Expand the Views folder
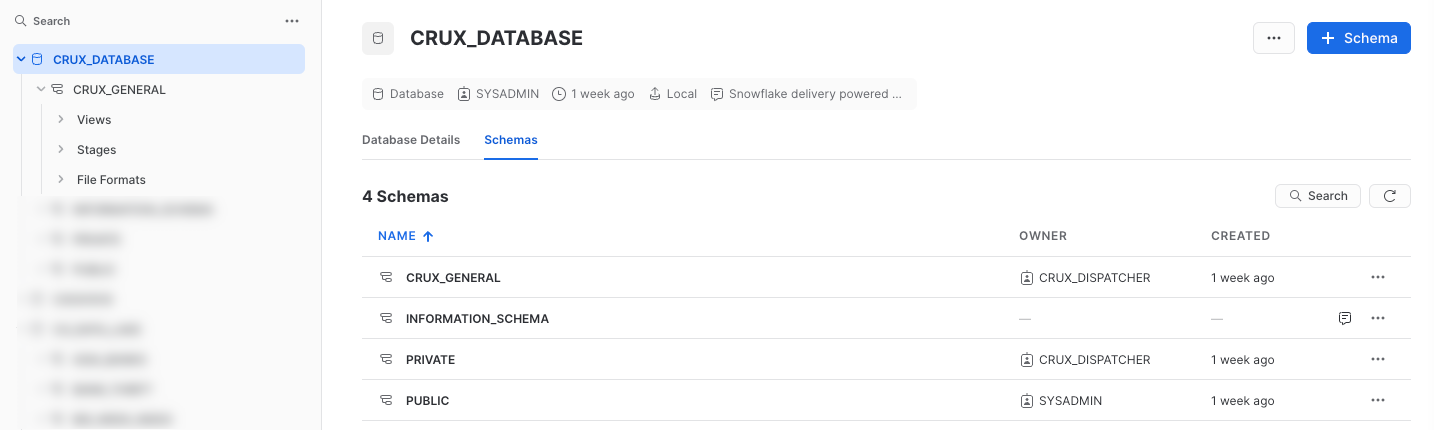The height and width of the screenshot is (430, 1434). click(x=61, y=119)
